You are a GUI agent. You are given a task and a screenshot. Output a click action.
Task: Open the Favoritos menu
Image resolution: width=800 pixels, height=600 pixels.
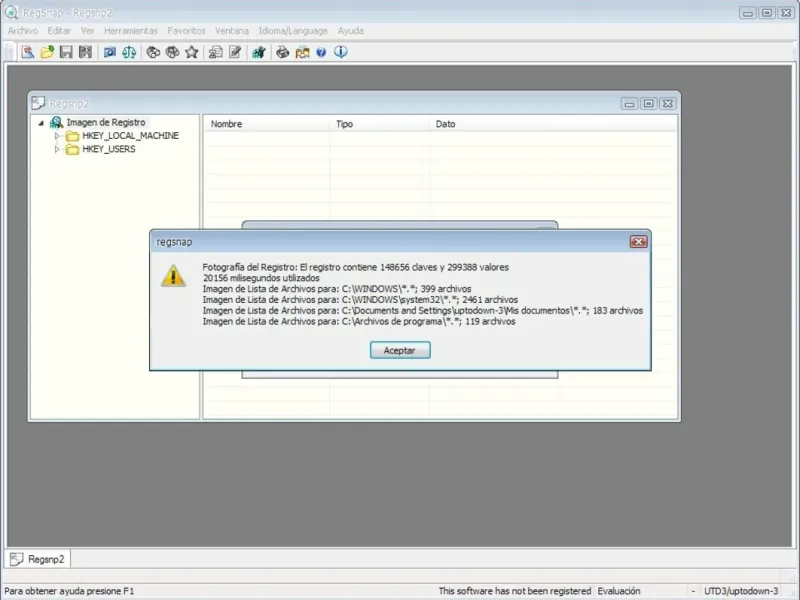pyautogui.click(x=186, y=31)
